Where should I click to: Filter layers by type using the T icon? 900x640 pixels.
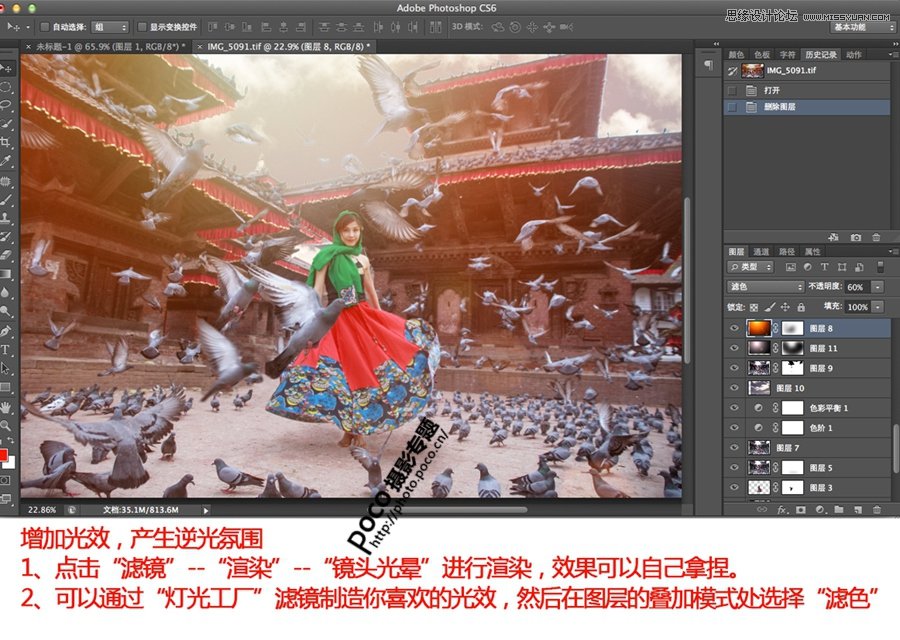point(825,267)
